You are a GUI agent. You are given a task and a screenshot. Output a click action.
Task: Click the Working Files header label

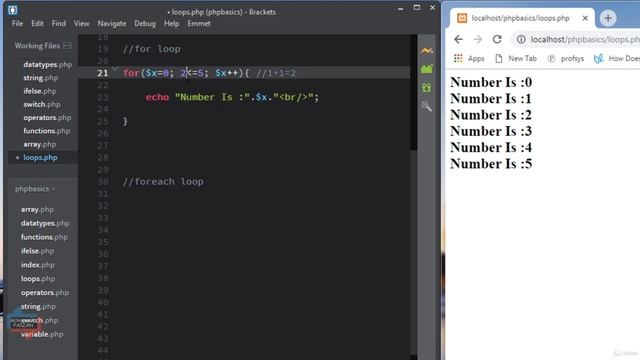click(x=37, y=46)
